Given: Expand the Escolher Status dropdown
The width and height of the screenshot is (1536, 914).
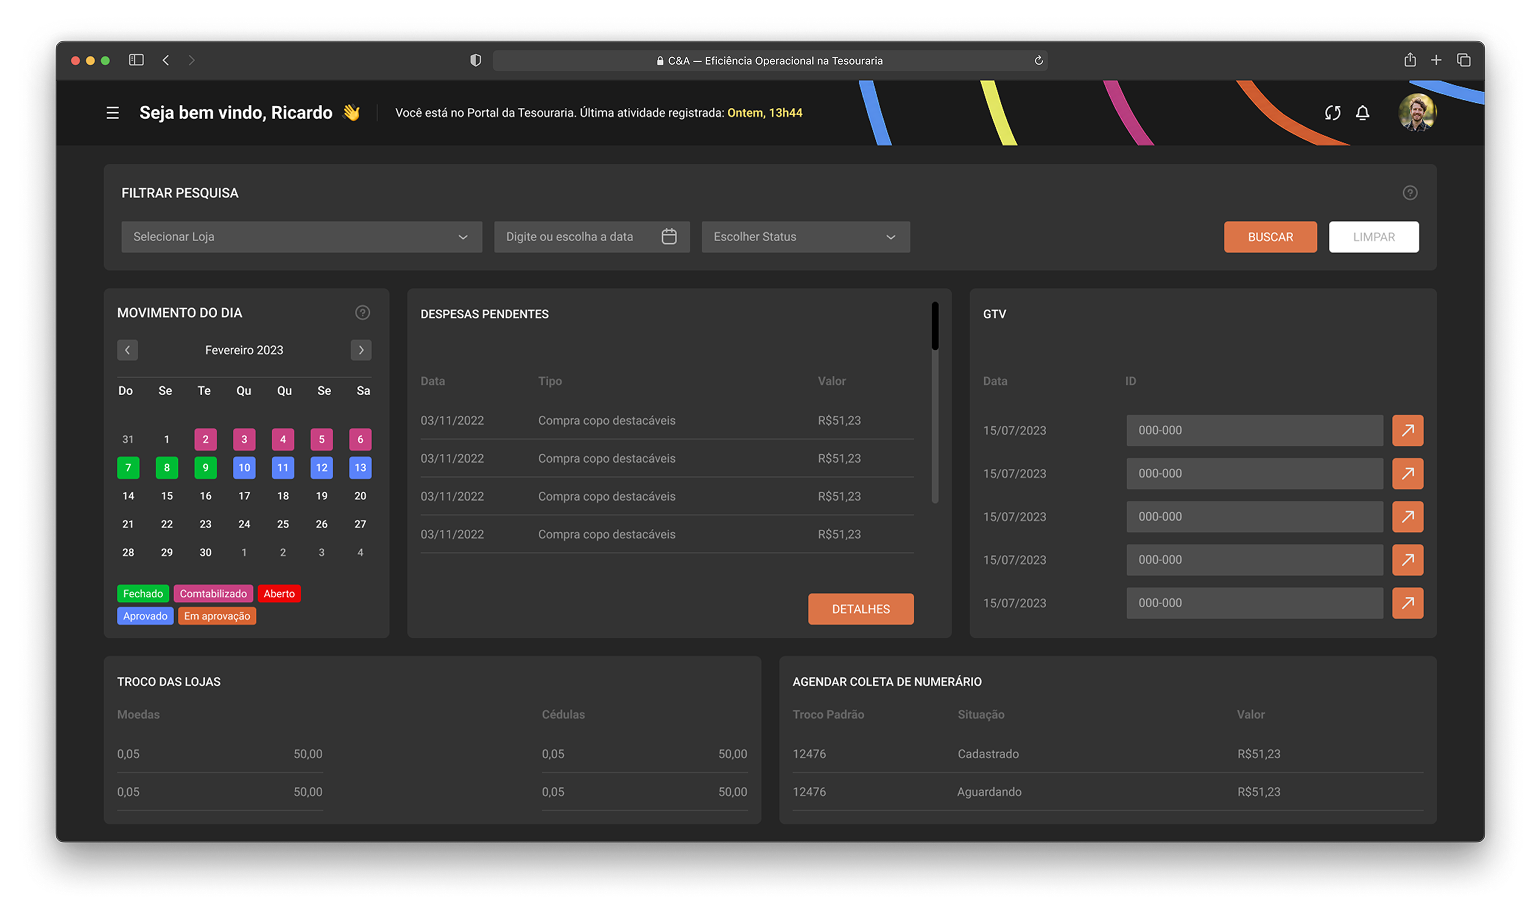Looking at the screenshot, I should click(806, 237).
